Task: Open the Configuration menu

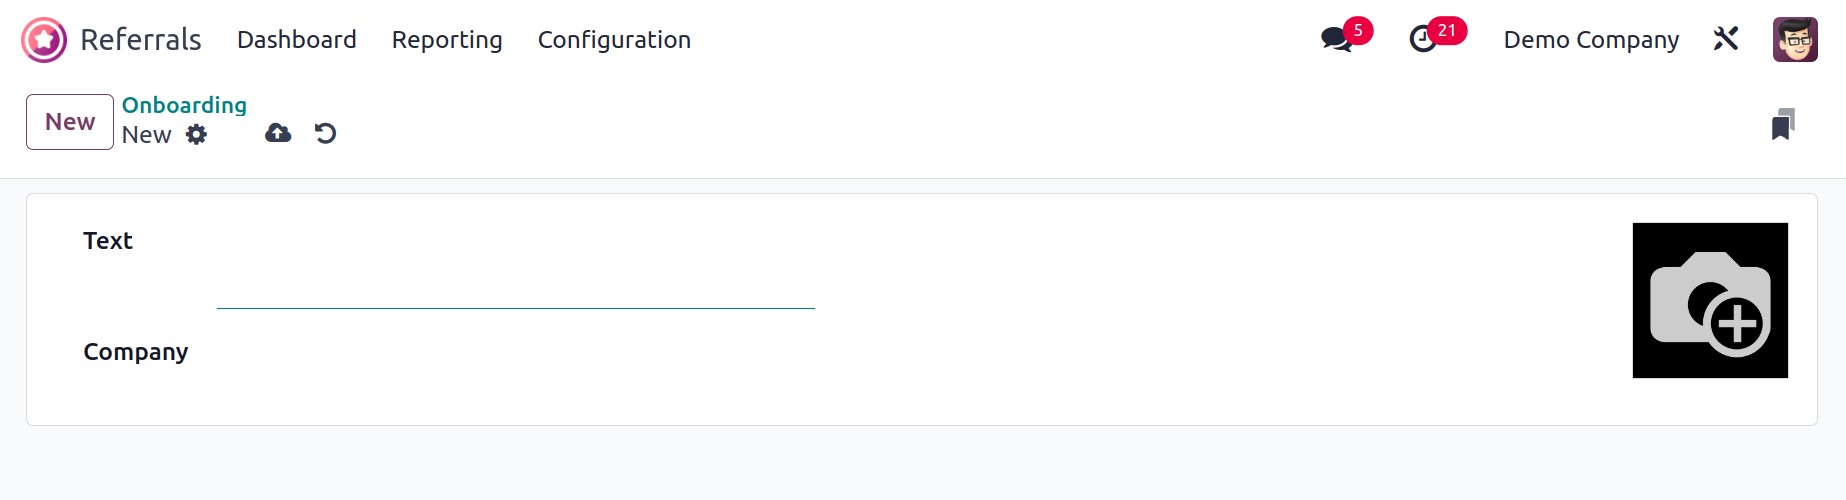Action: pos(614,40)
